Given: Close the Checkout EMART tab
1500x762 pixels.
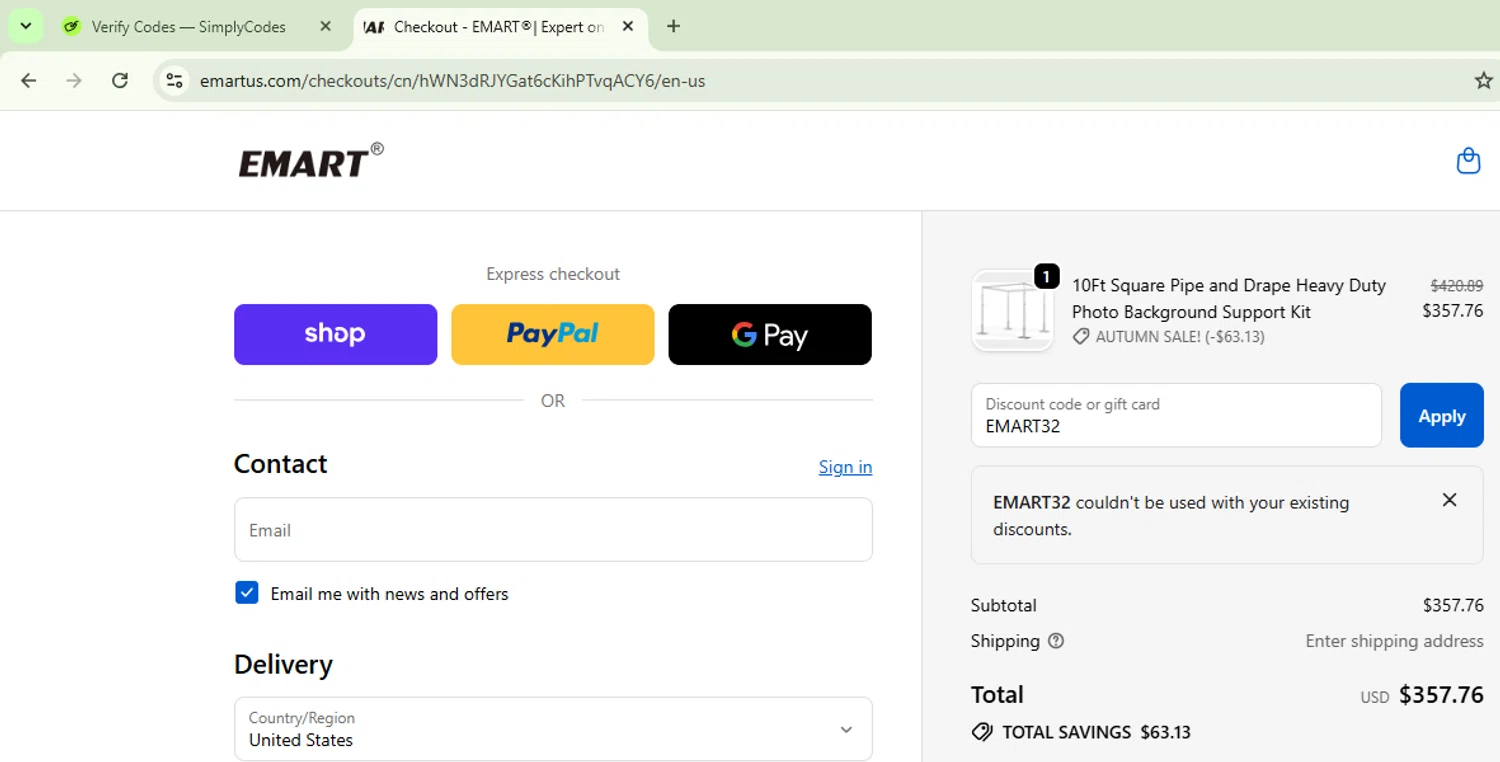Looking at the screenshot, I should click(x=628, y=26).
